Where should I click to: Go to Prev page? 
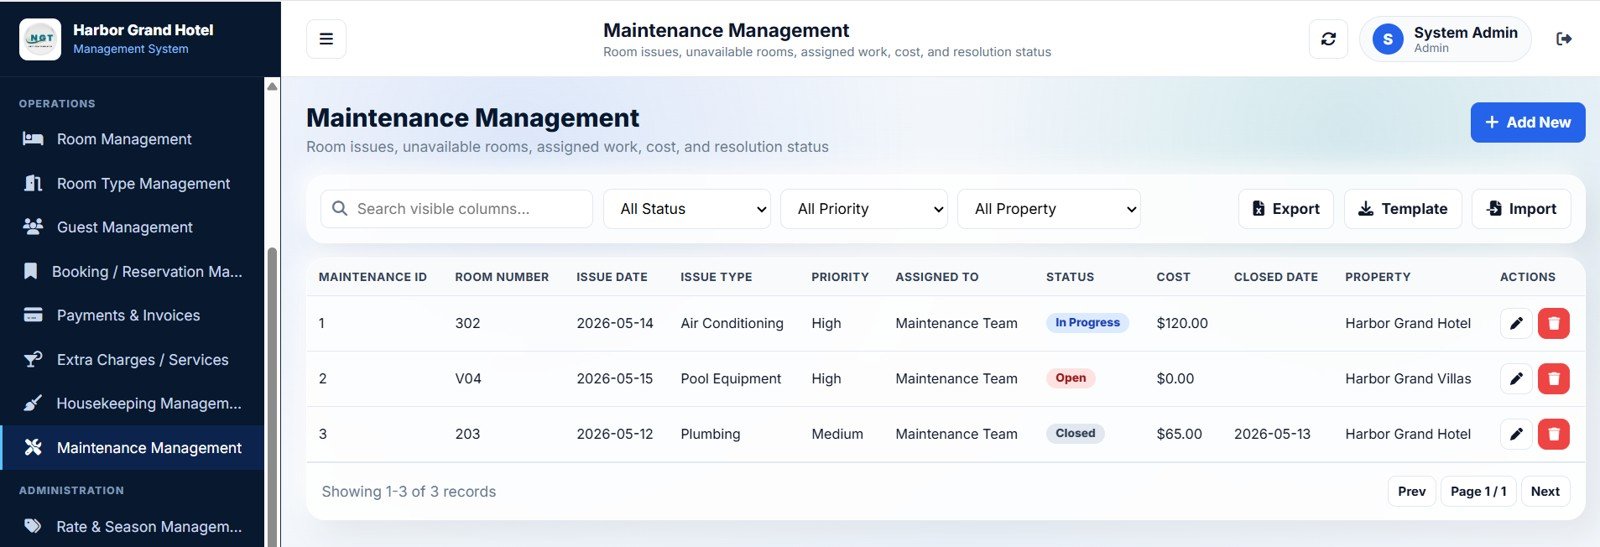point(1412,491)
